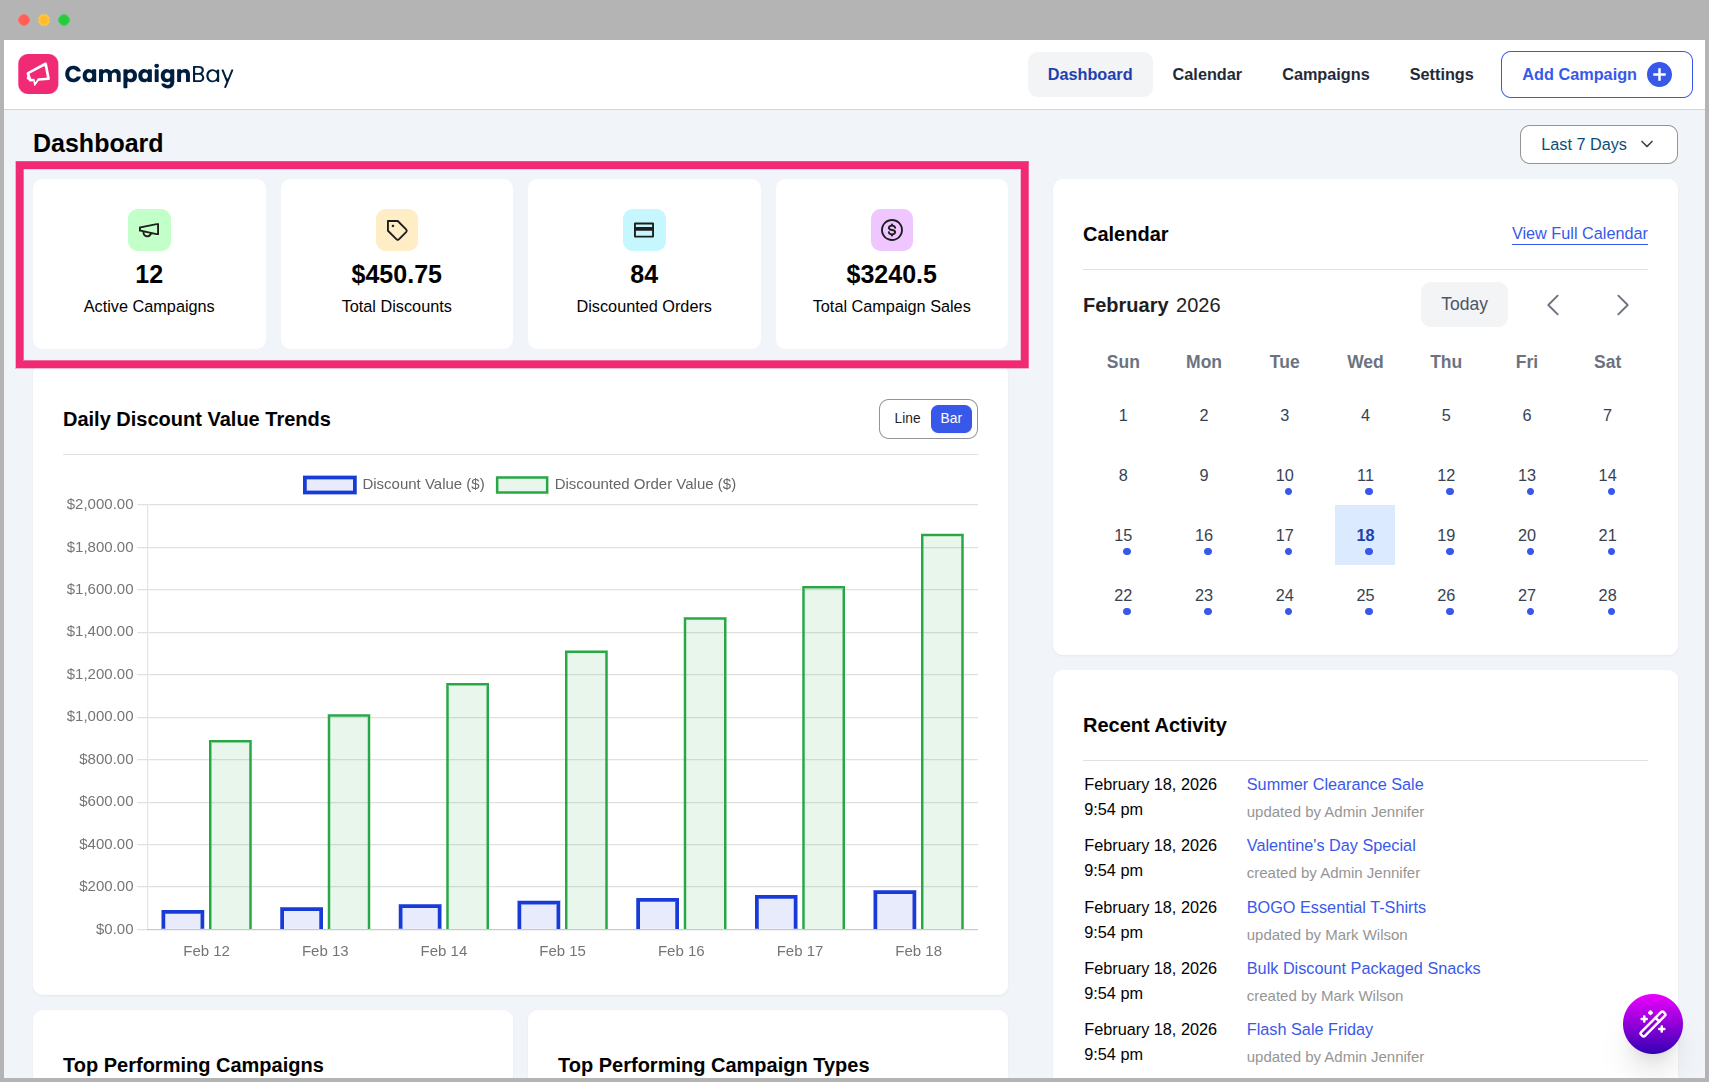Click the View Full Calendar link
1709x1082 pixels.
[x=1578, y=233]
